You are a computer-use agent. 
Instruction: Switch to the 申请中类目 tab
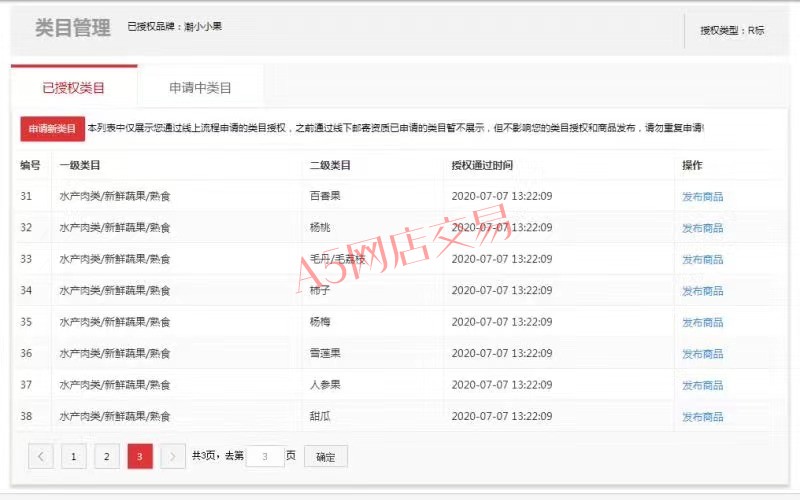point(200,88)
